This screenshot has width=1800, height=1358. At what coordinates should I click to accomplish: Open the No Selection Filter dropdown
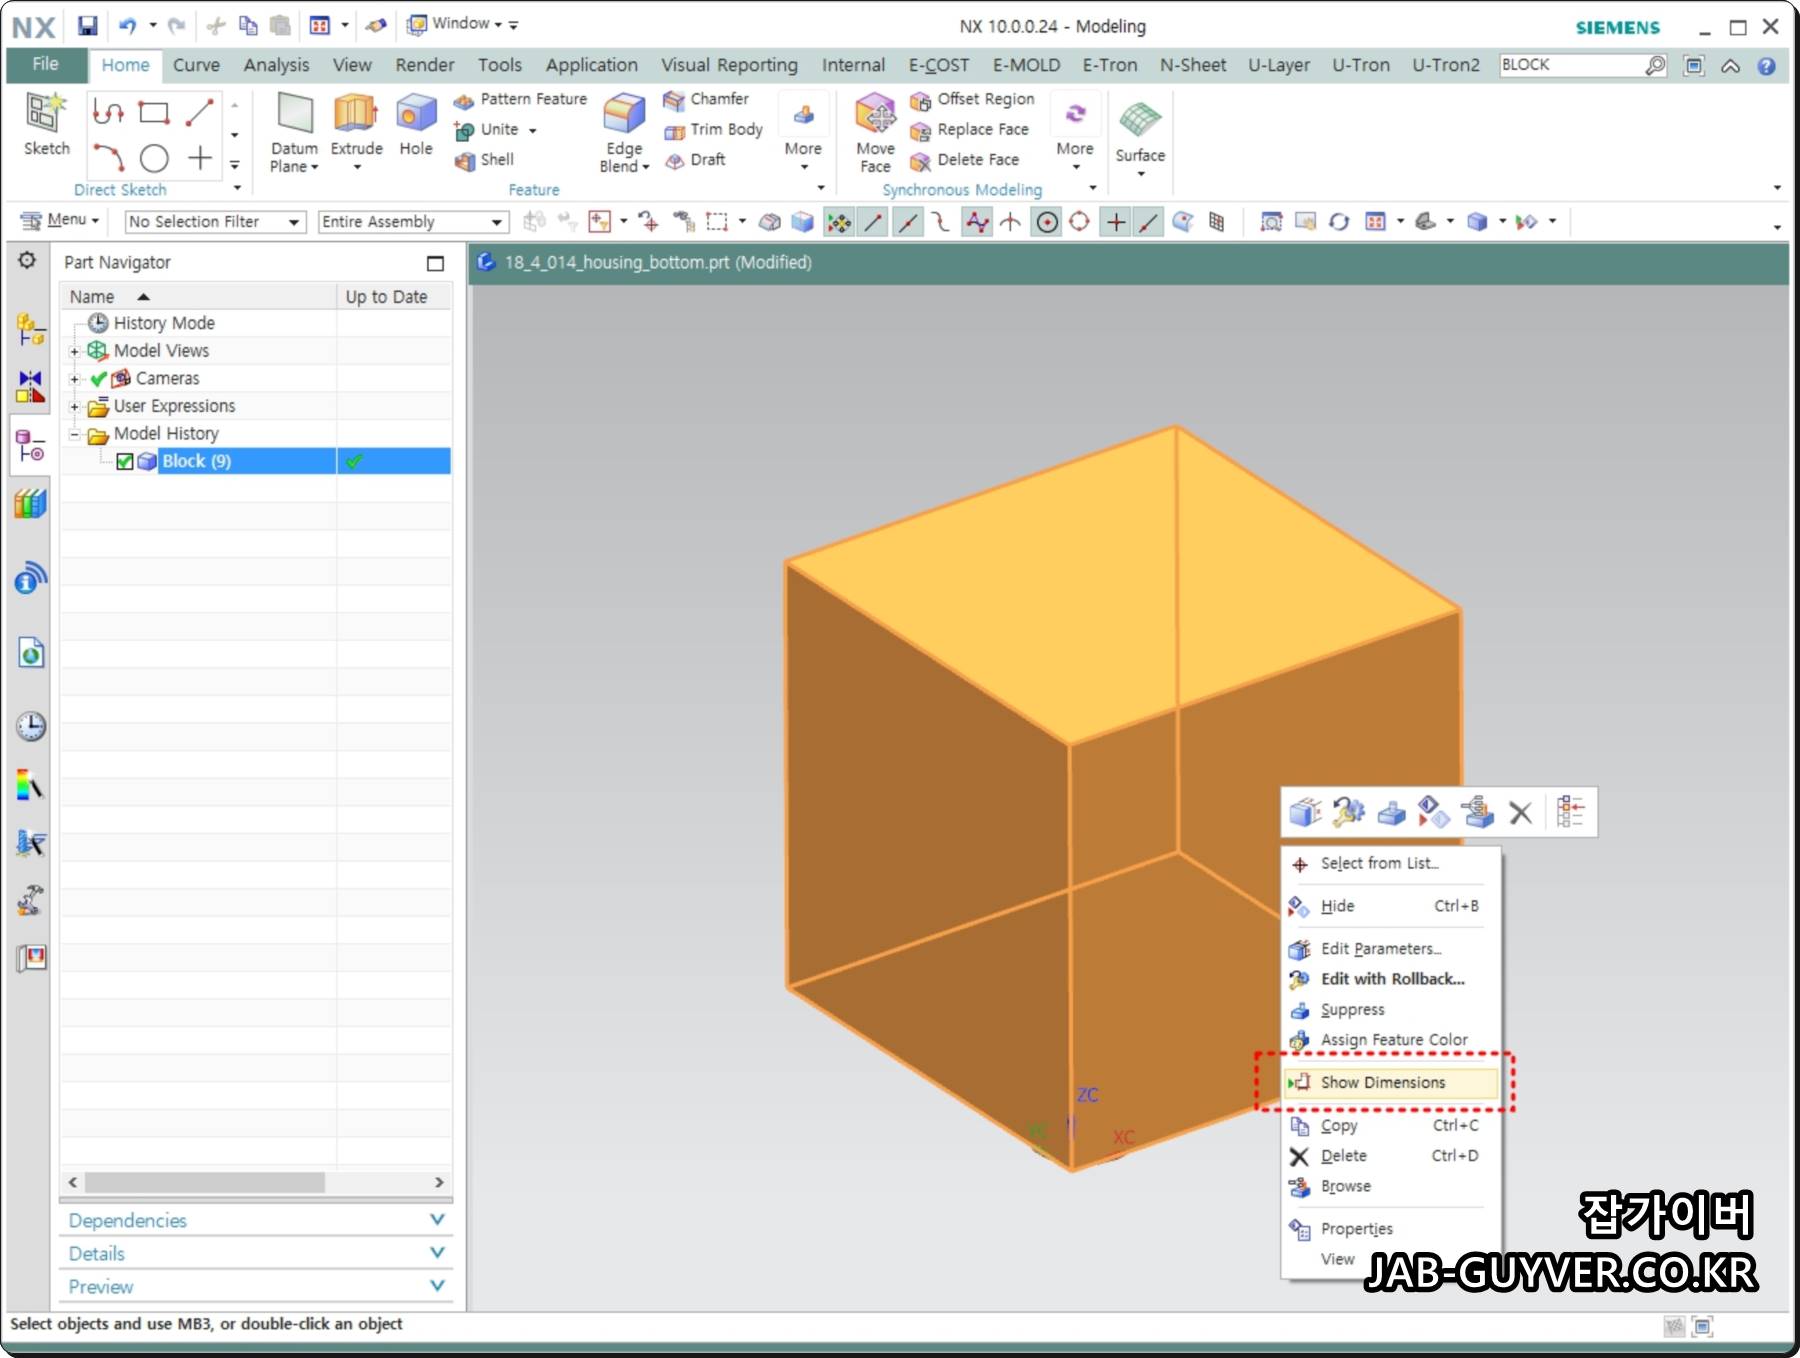pyautogui.click(x=214, y=222)
